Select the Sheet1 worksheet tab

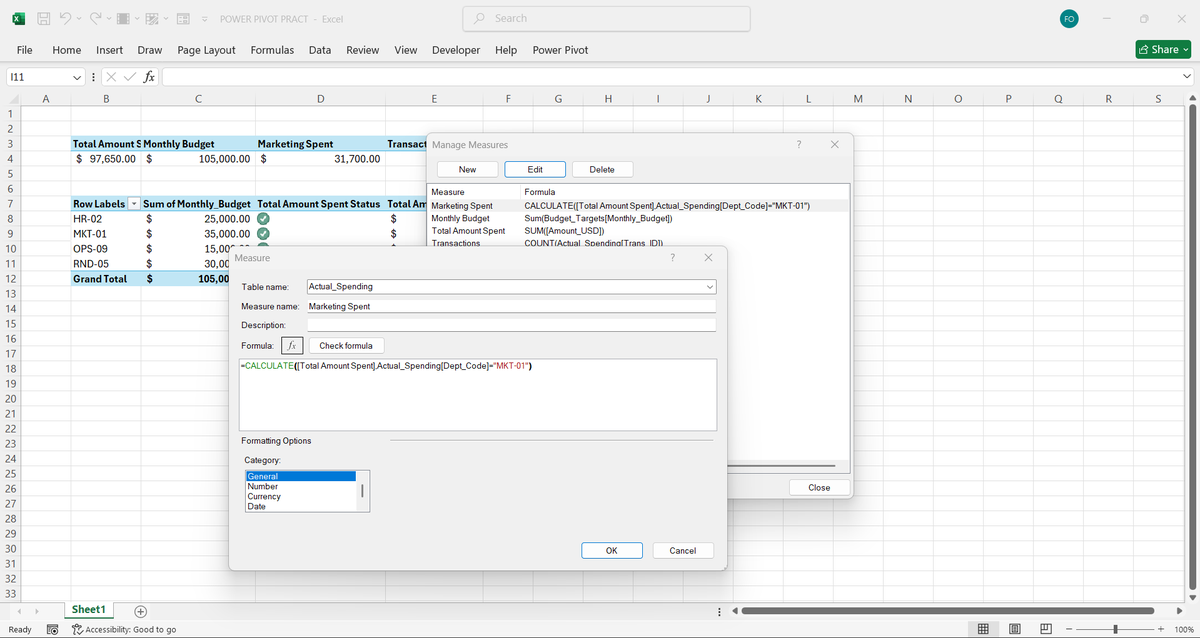[89, 610]
